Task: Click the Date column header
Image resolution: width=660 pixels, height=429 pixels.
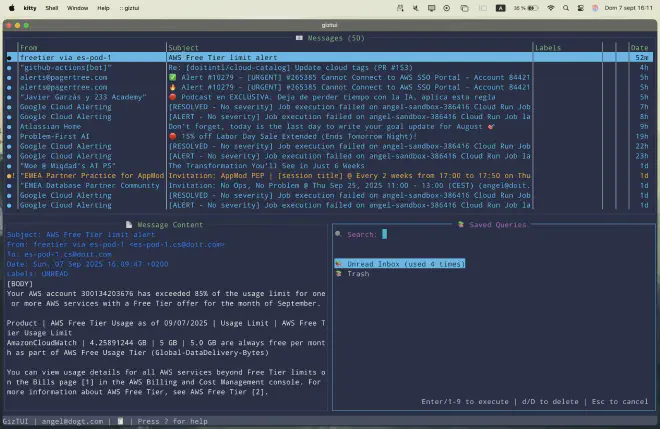Action: coord(639,48)
